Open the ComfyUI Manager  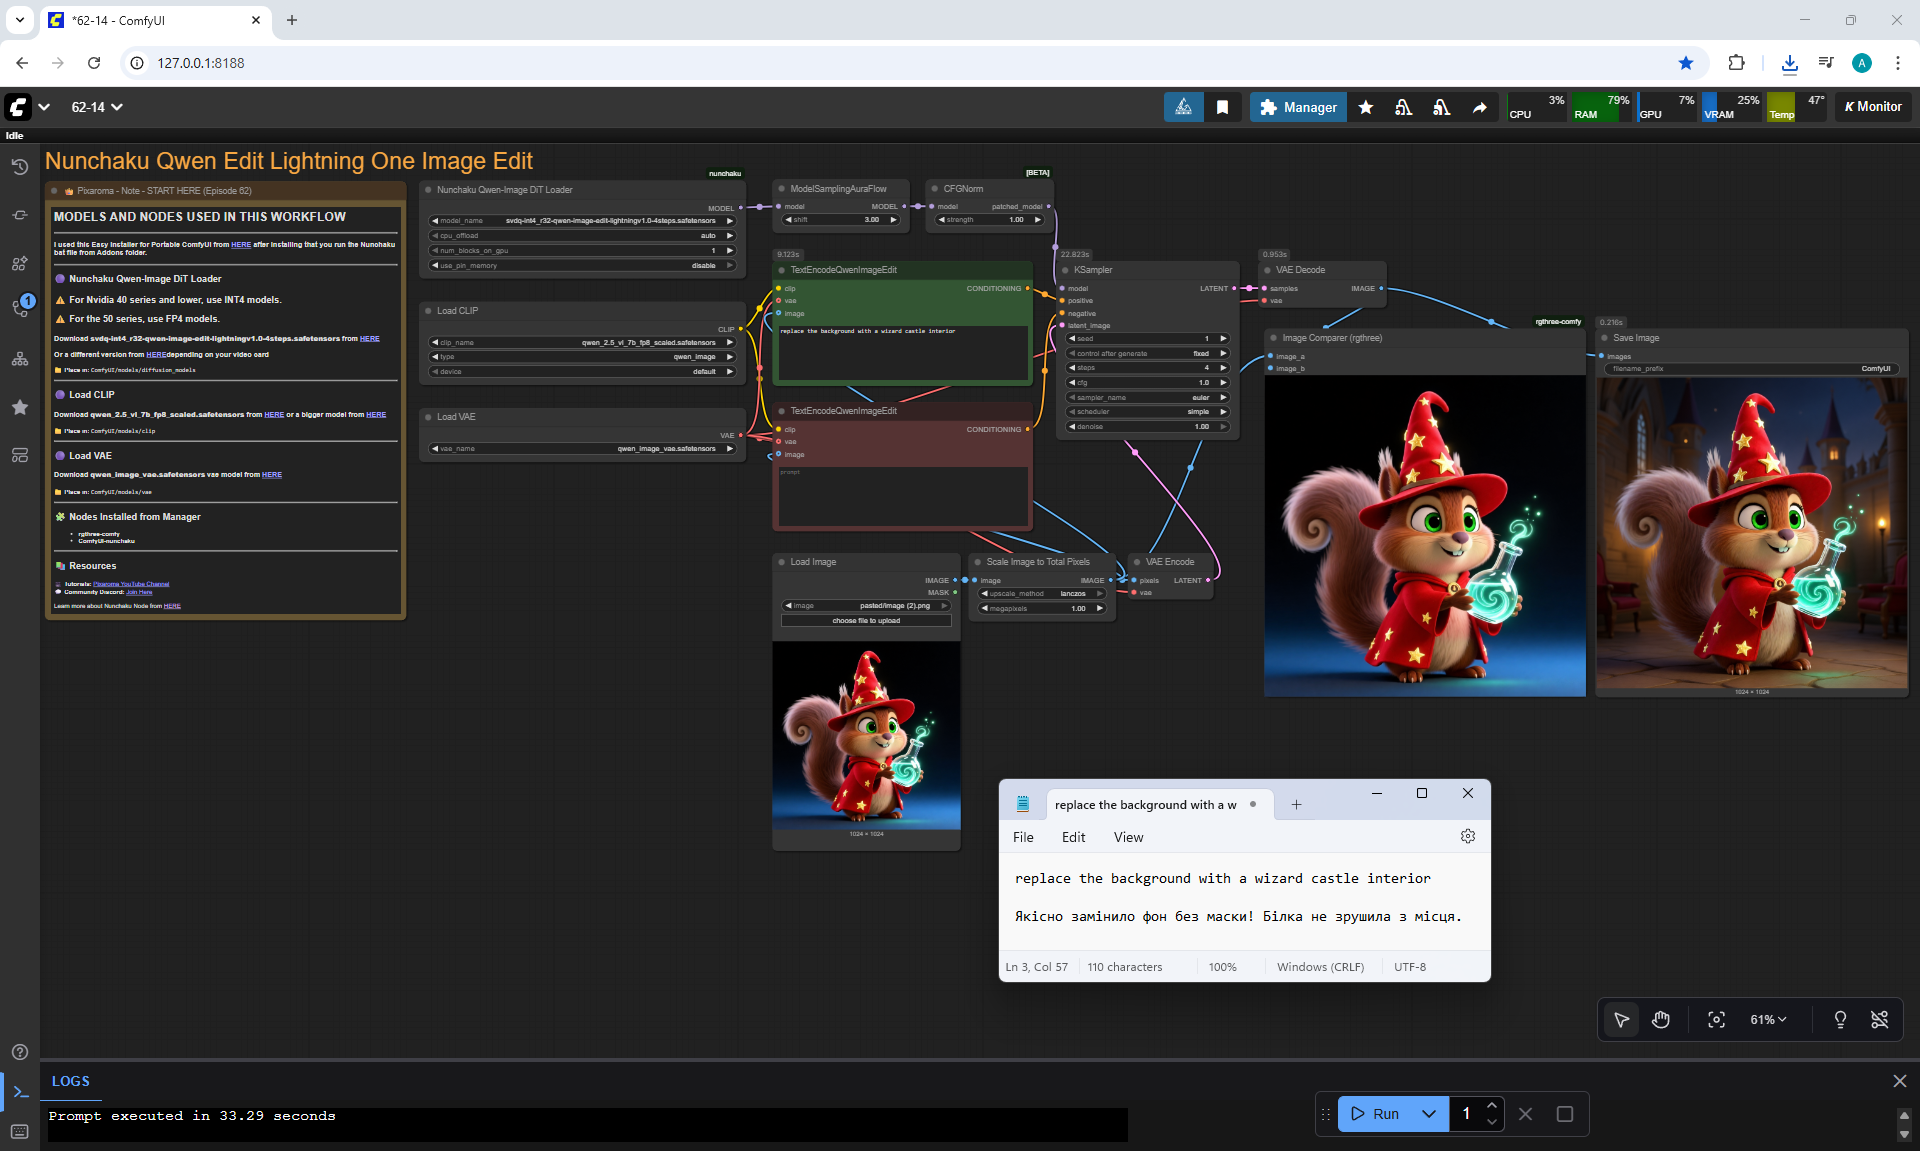tap(1298, 107)
